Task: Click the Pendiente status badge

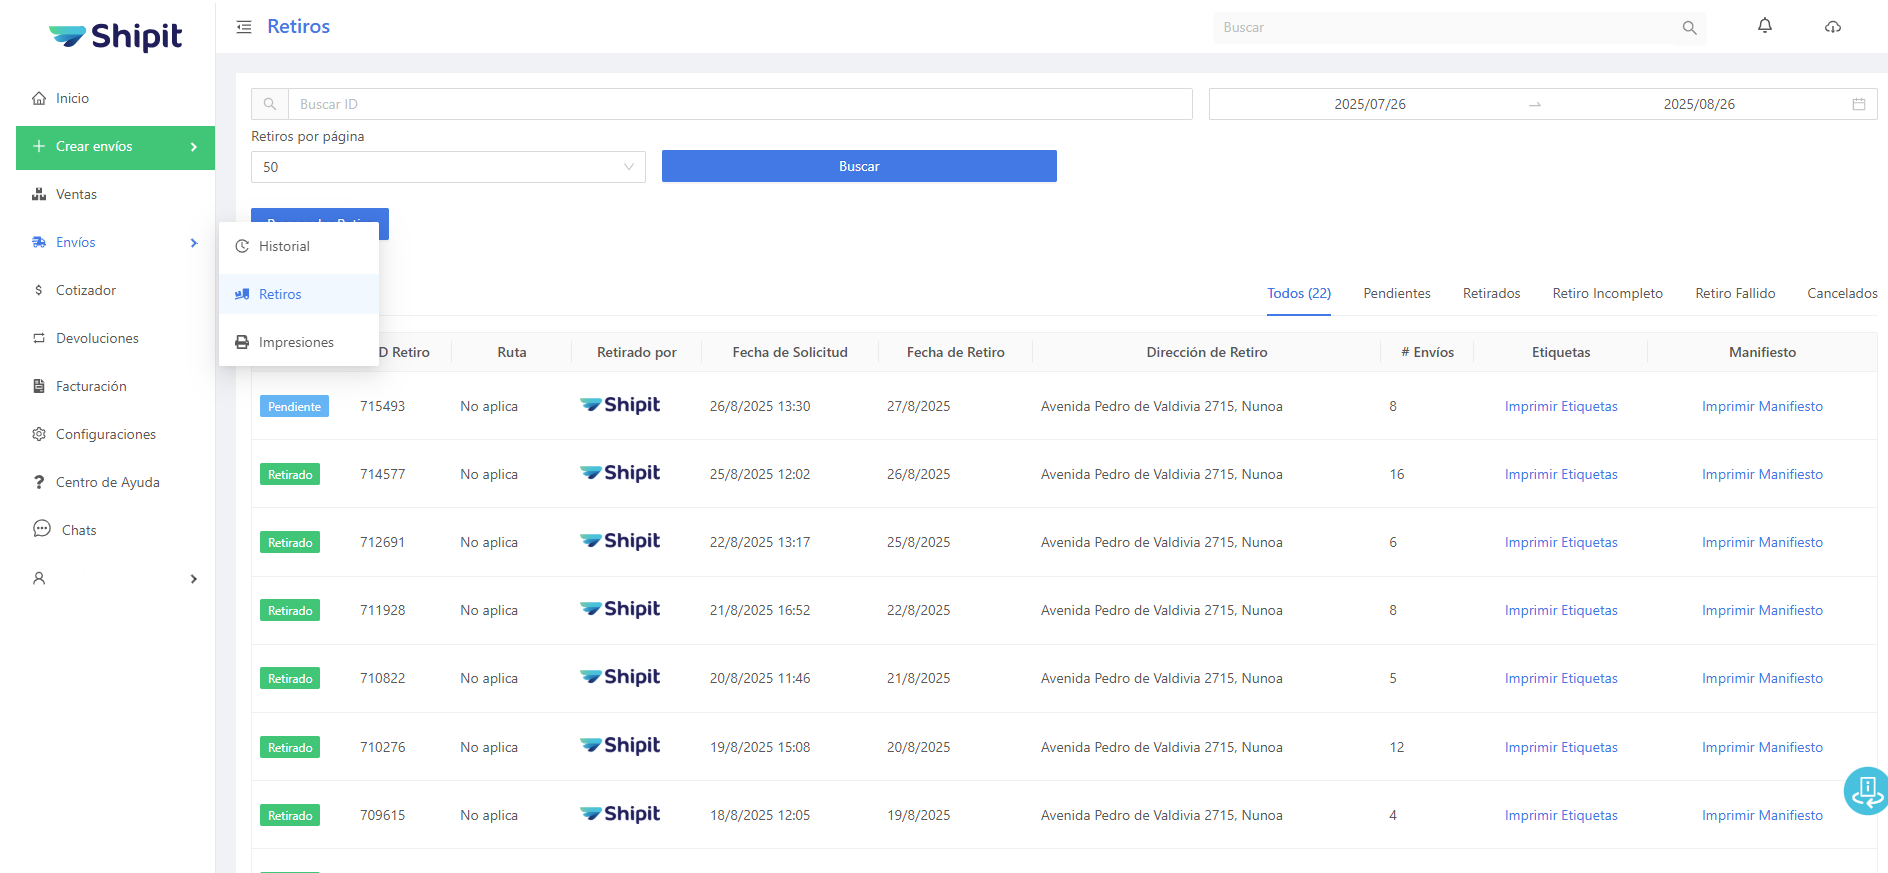Action: pos(294,406)
